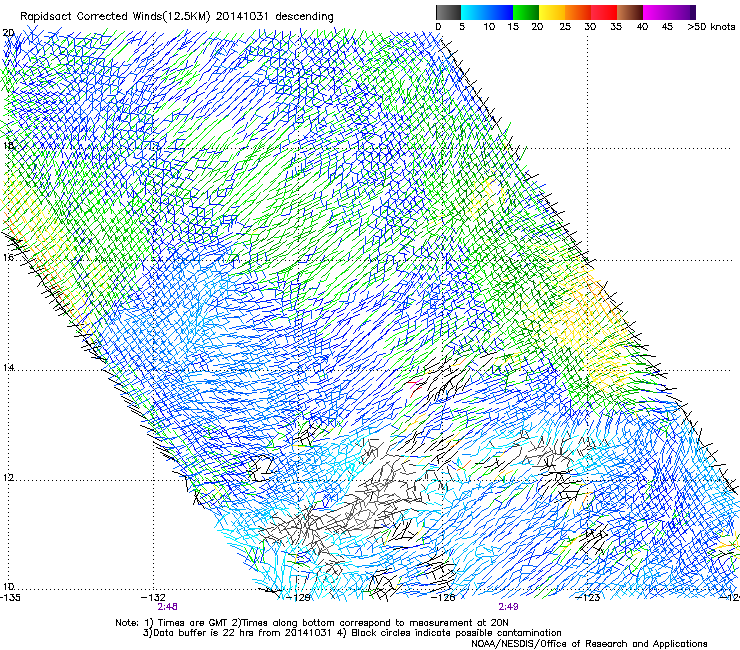The width and height of the screenshot is (740, 650).
Task: Click the note line starting 'Note: 1) Times are GMT'
Action: tap(312, 623)
